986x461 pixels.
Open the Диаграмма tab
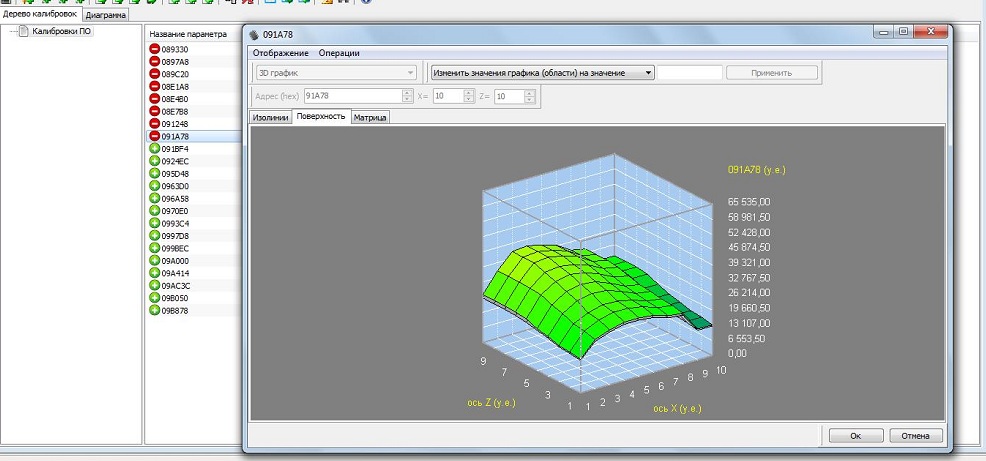click(x=106, y=16)
